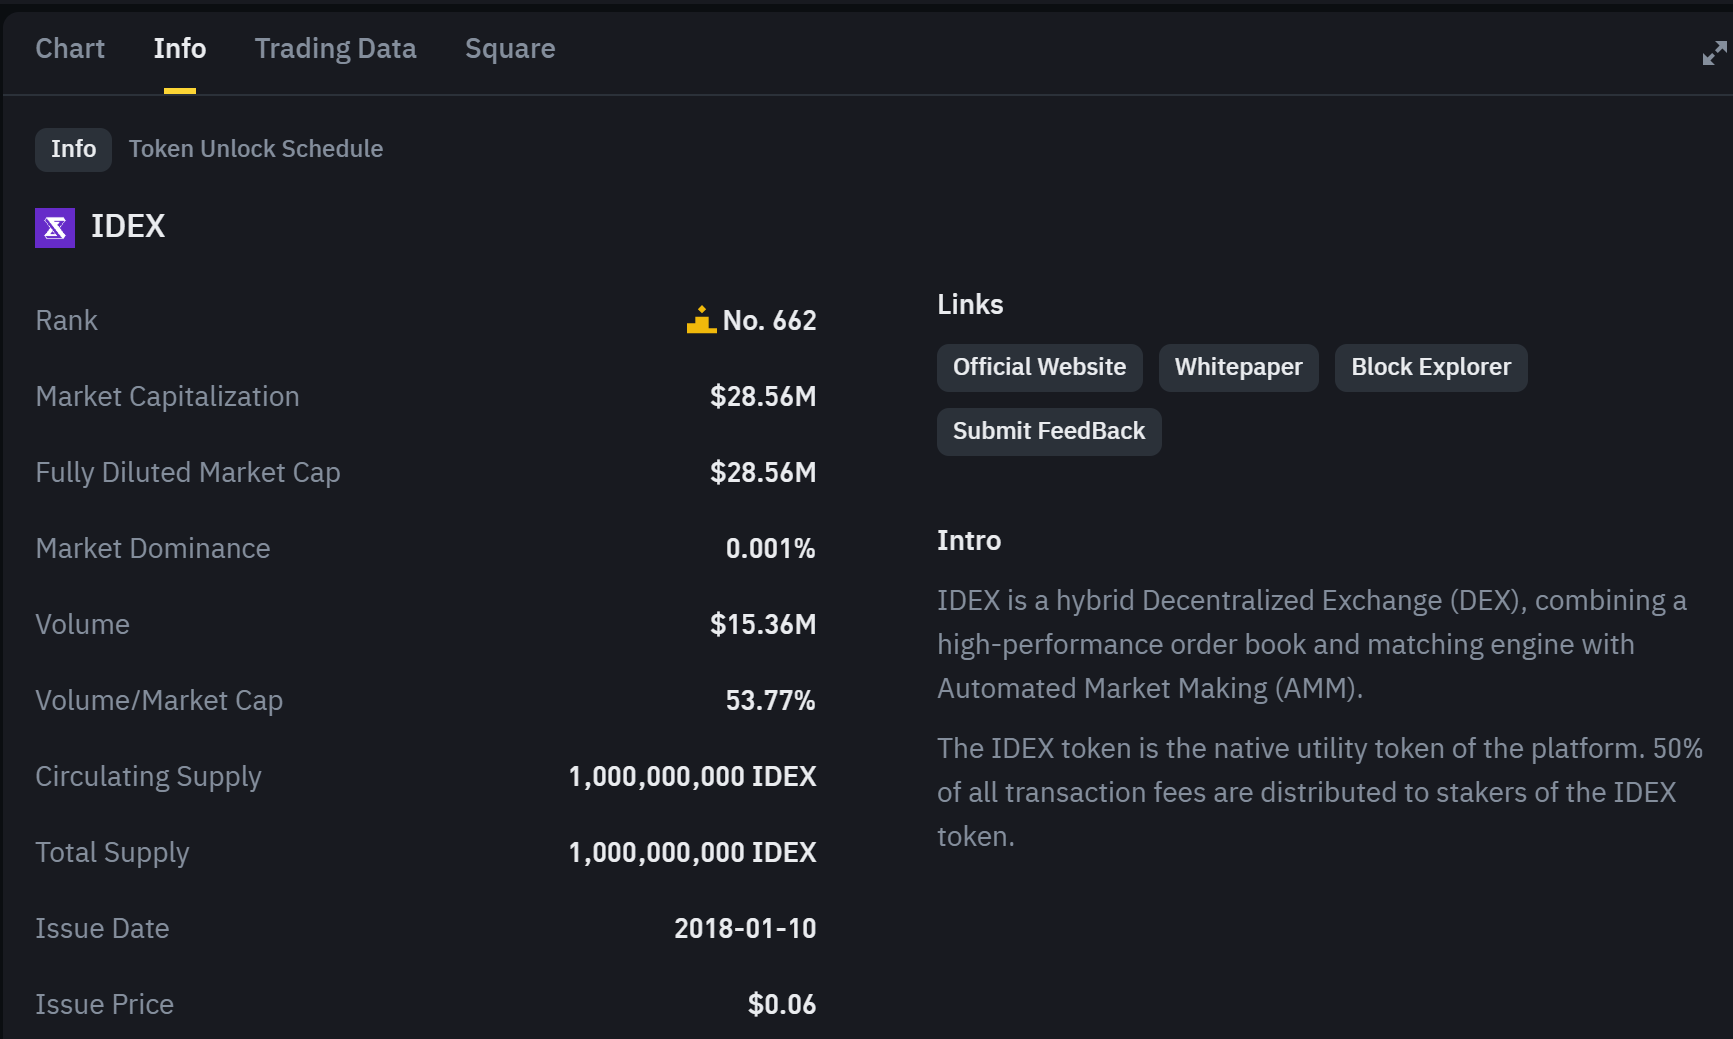Screen dimensions: 1733x1039
Task: Open the Trading Data tab
Action: (335, 48)
